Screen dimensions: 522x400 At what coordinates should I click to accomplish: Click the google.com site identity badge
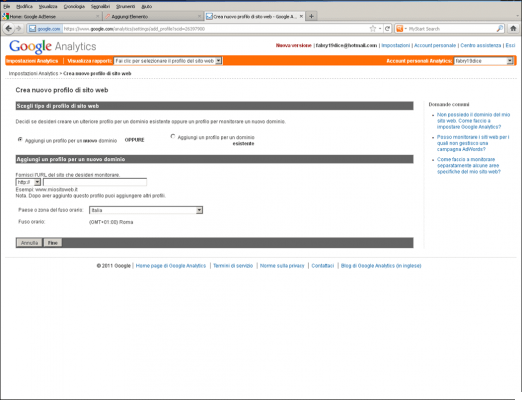coord(45,29)
